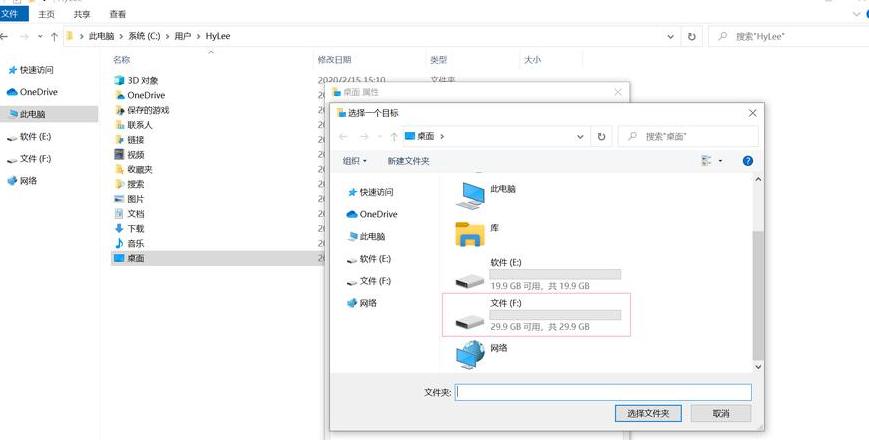The image size is (869, 440).
Task: Select the 搜索 folder
Action: (129, 184)
